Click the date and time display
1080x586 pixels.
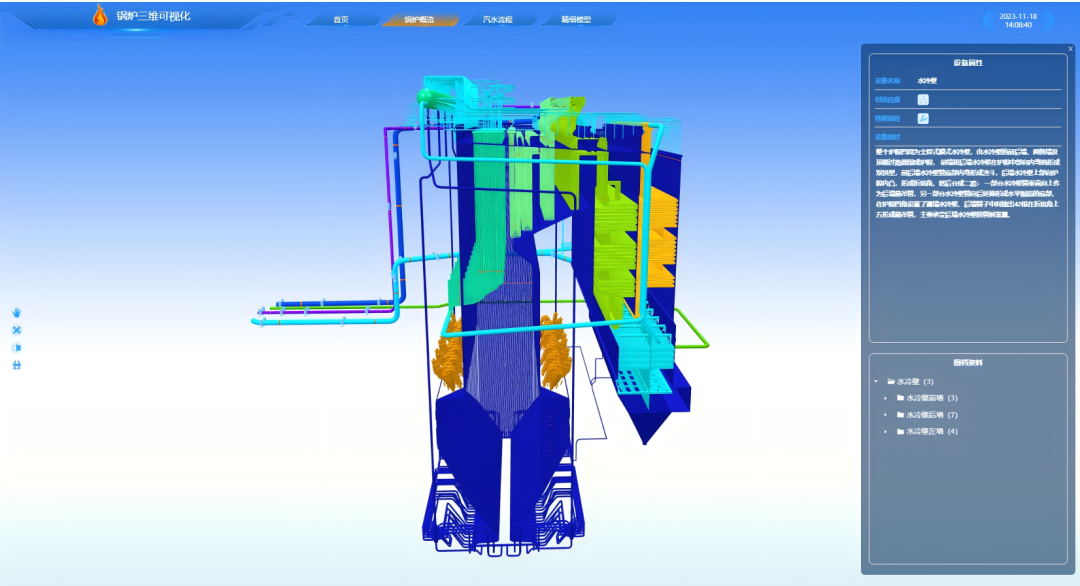[1017, 20]
